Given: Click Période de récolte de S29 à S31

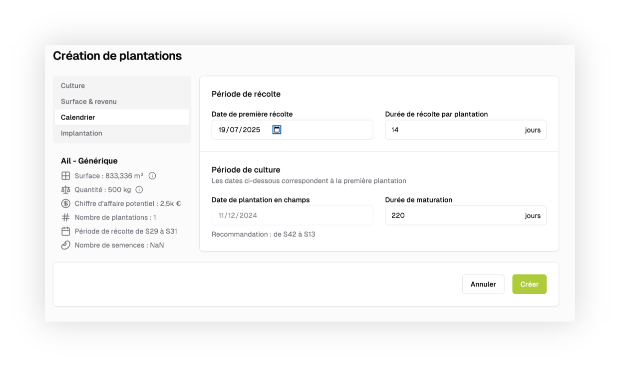Looking at the screenshot, I should point(126,231).
